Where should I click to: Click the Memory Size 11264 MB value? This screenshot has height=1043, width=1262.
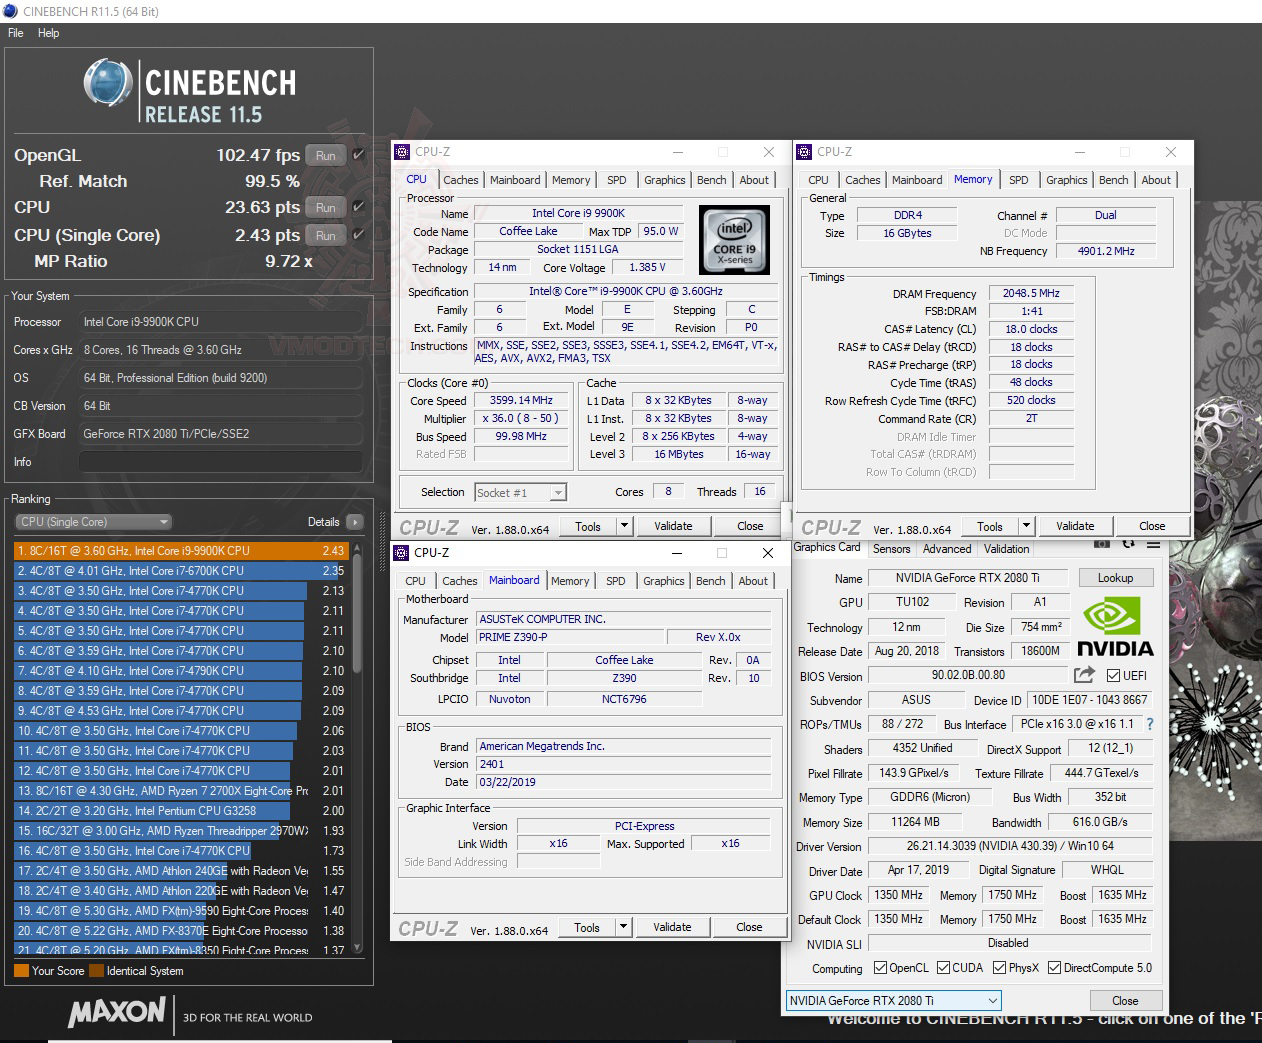click(916, 822)
